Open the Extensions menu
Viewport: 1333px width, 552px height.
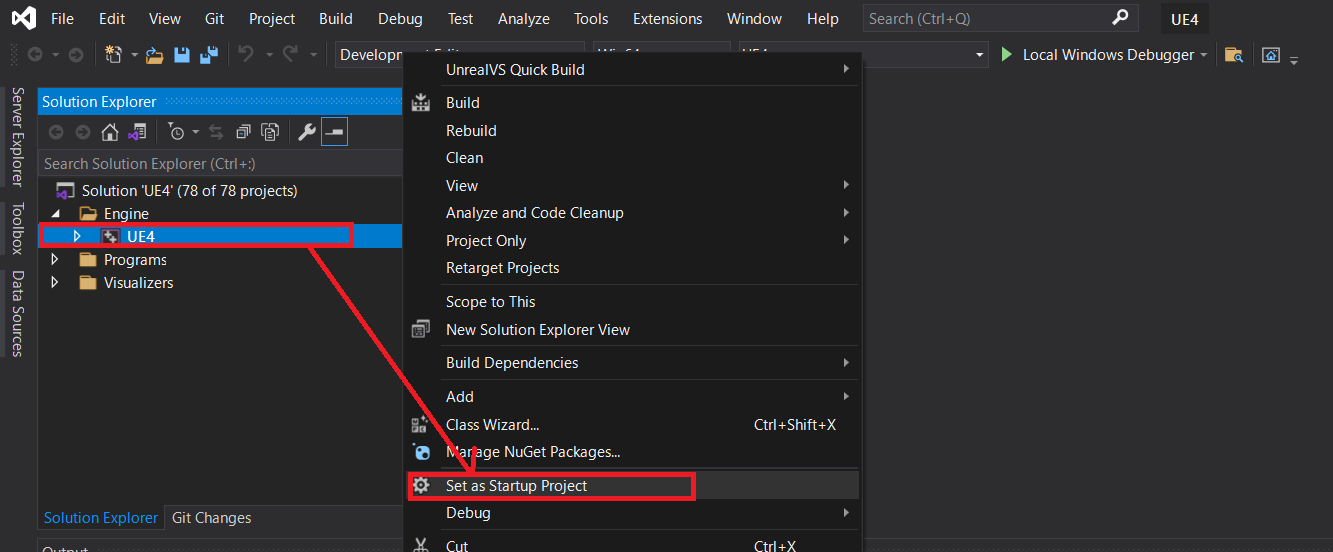pyautogui.click(x=667, y=18)
